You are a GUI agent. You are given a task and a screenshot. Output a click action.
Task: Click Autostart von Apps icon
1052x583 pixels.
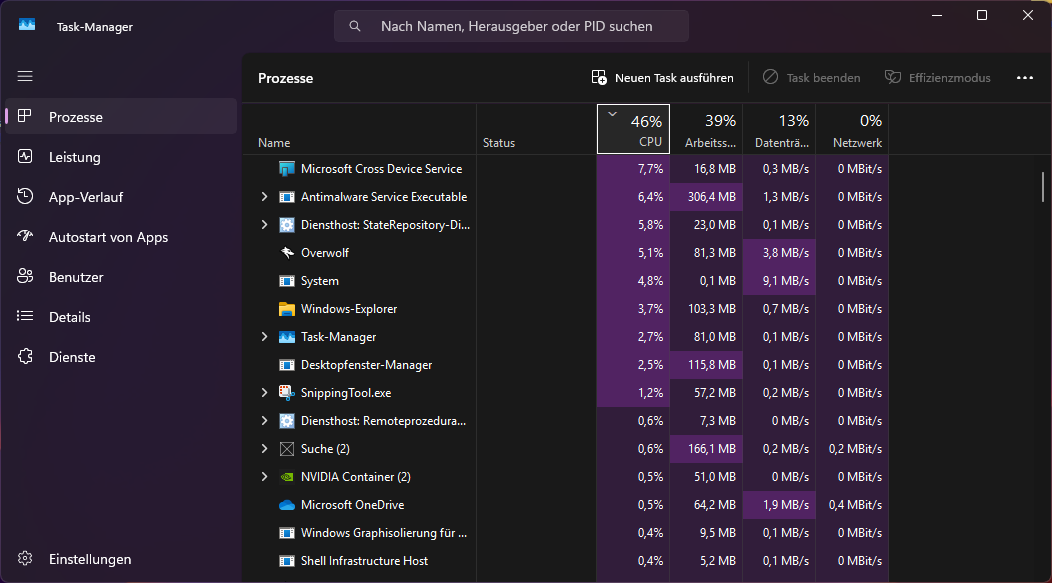click(26, 237)
